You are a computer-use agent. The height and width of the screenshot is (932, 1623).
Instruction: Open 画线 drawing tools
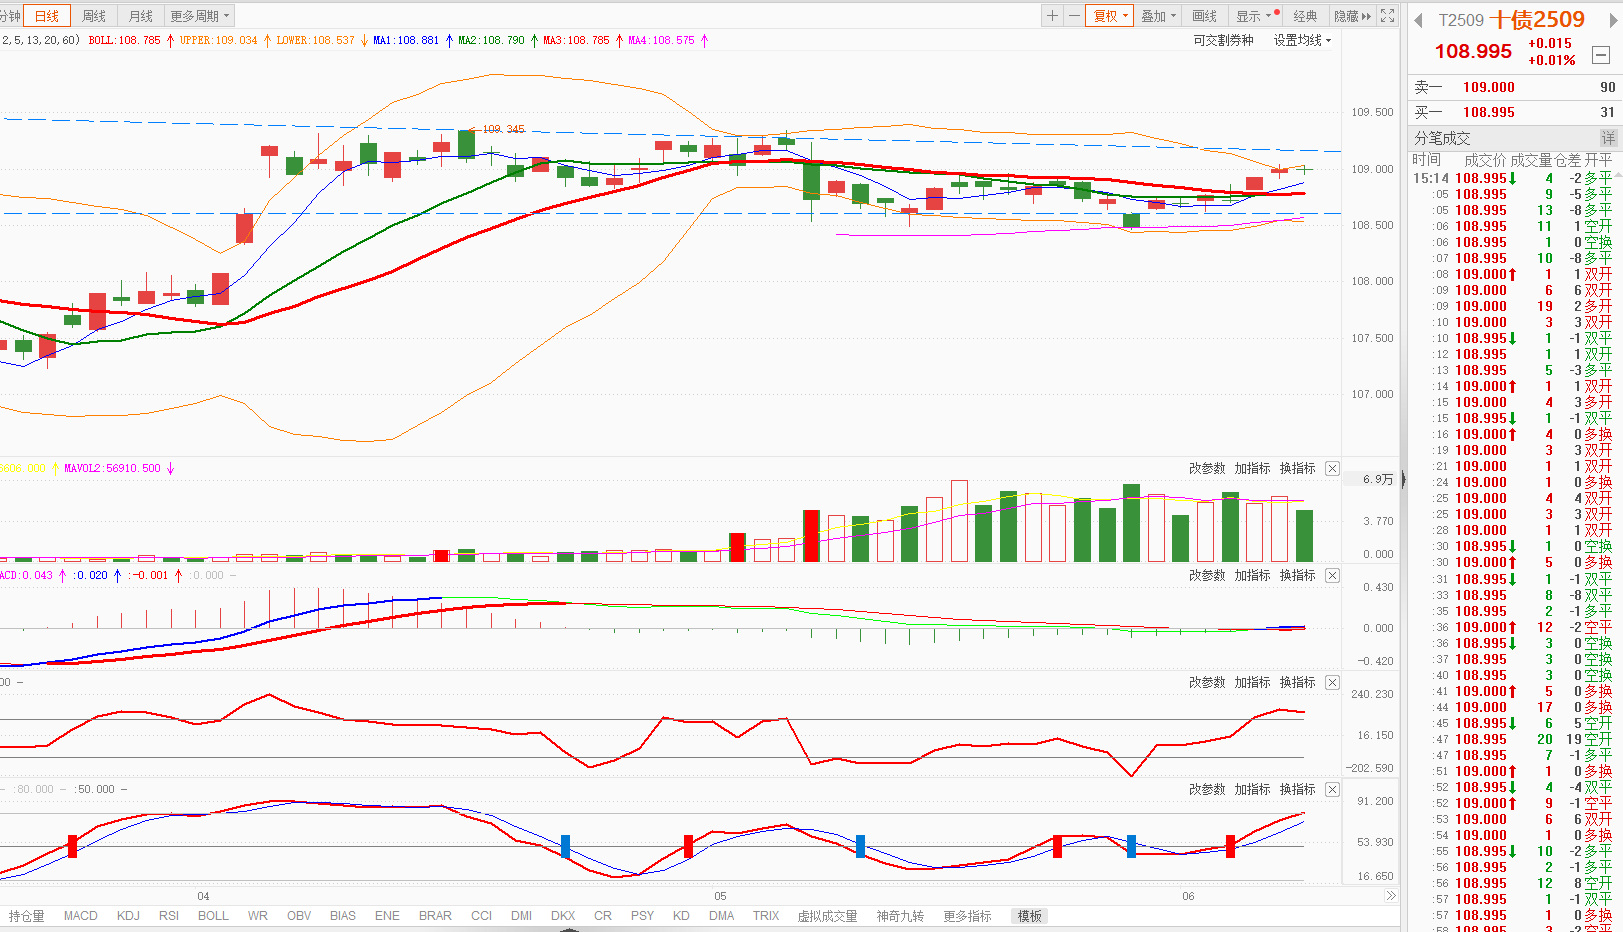[x=1205, y=16]
